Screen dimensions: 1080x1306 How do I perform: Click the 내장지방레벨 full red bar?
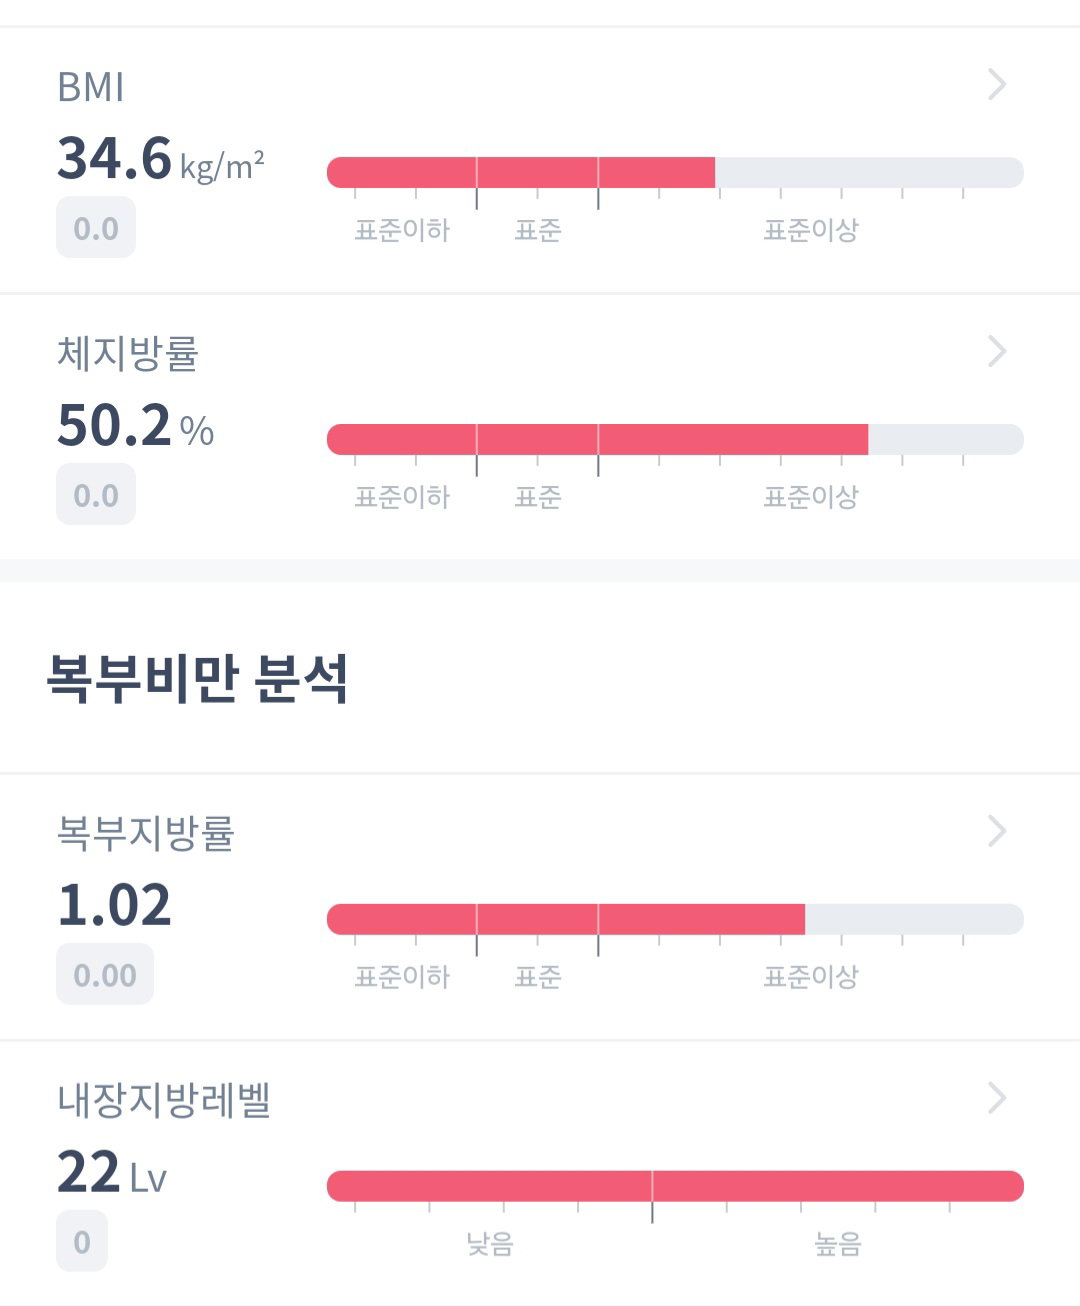(x=675, y=1186)
